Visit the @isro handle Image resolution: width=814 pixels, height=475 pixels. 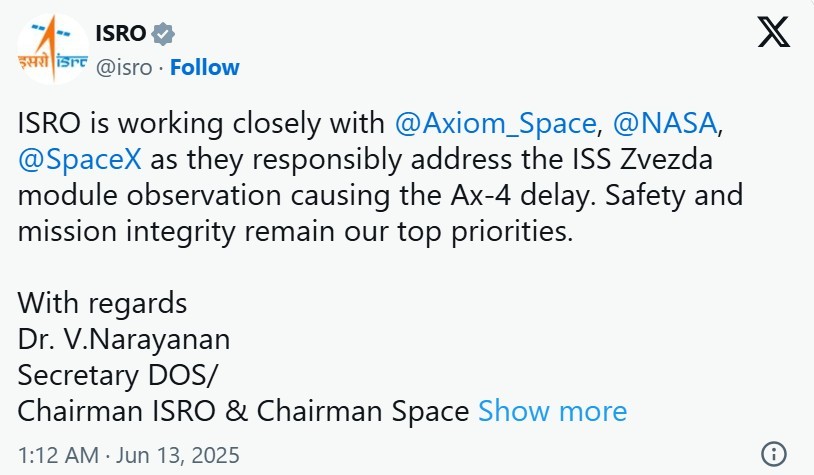click(x=124, y=68)
